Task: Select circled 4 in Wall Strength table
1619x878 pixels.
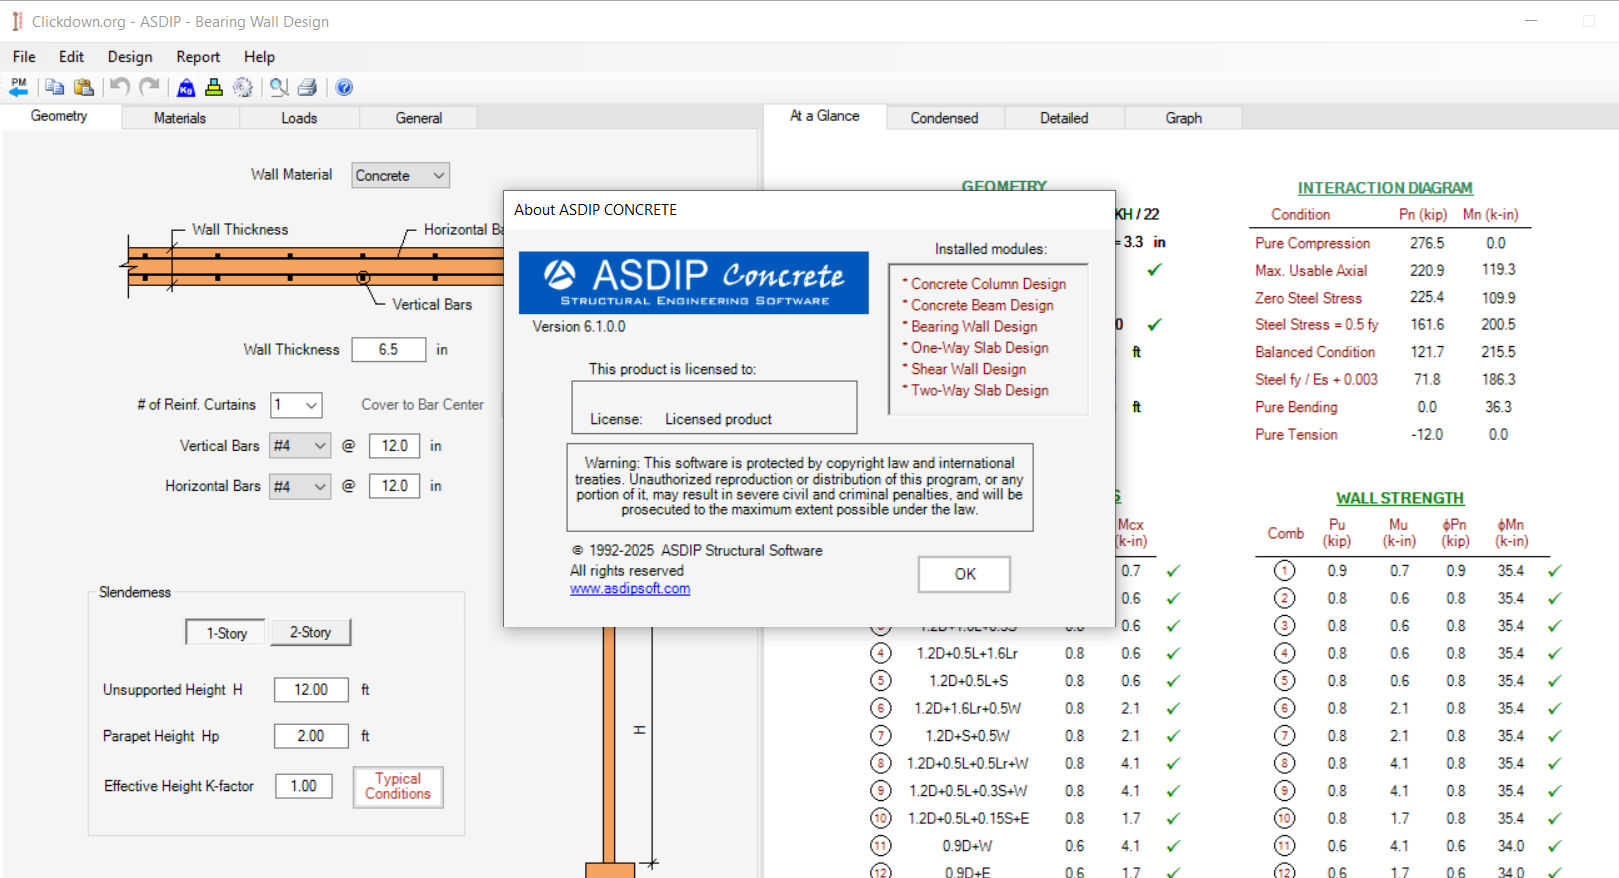Action: 1284,653
